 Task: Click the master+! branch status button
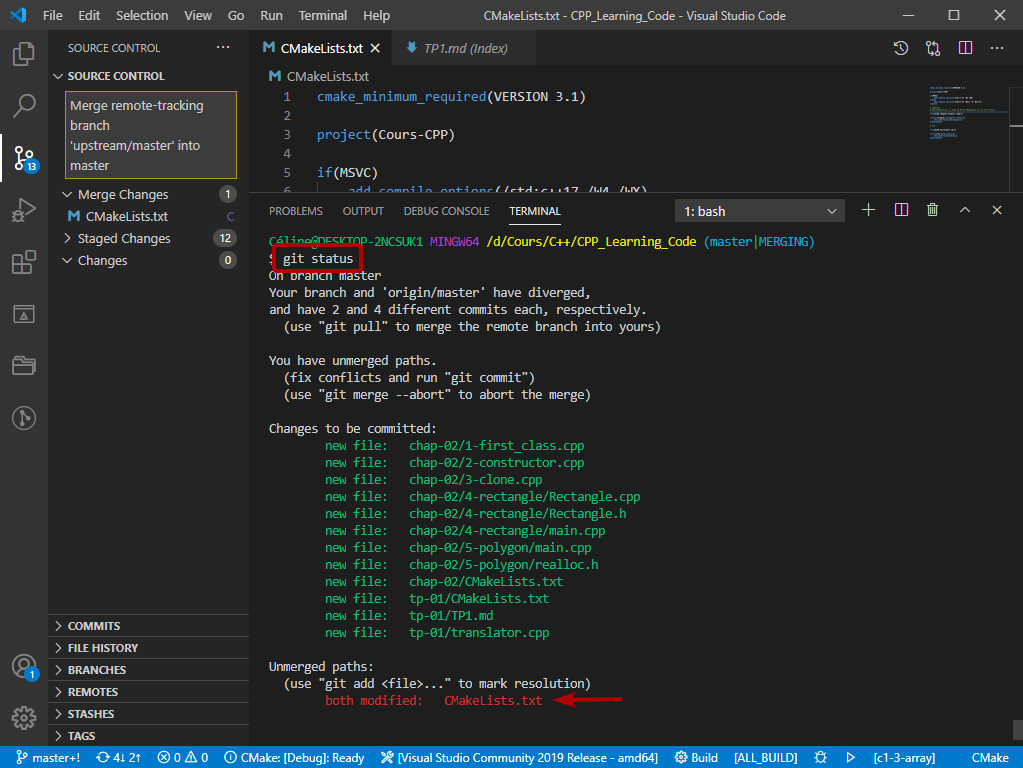(x=48, y=758)
